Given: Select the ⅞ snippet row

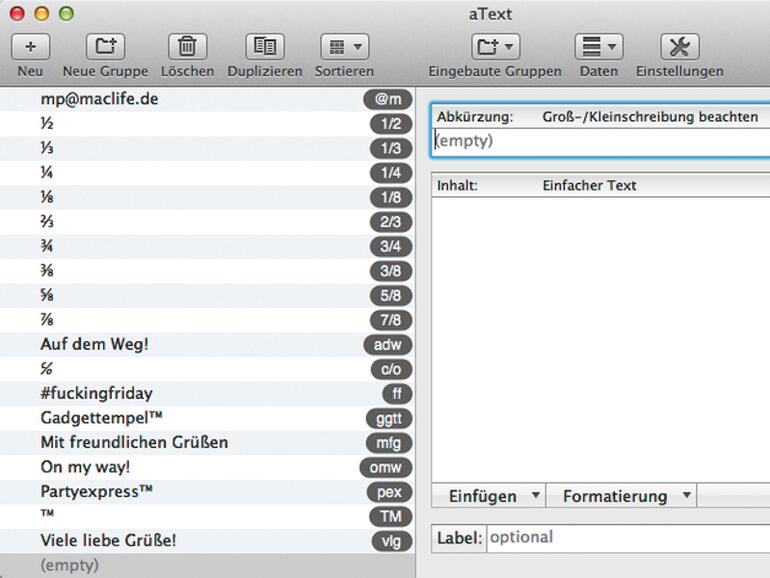Looking at the screenshot, I should pyautogui.click(x=206, y=320).
